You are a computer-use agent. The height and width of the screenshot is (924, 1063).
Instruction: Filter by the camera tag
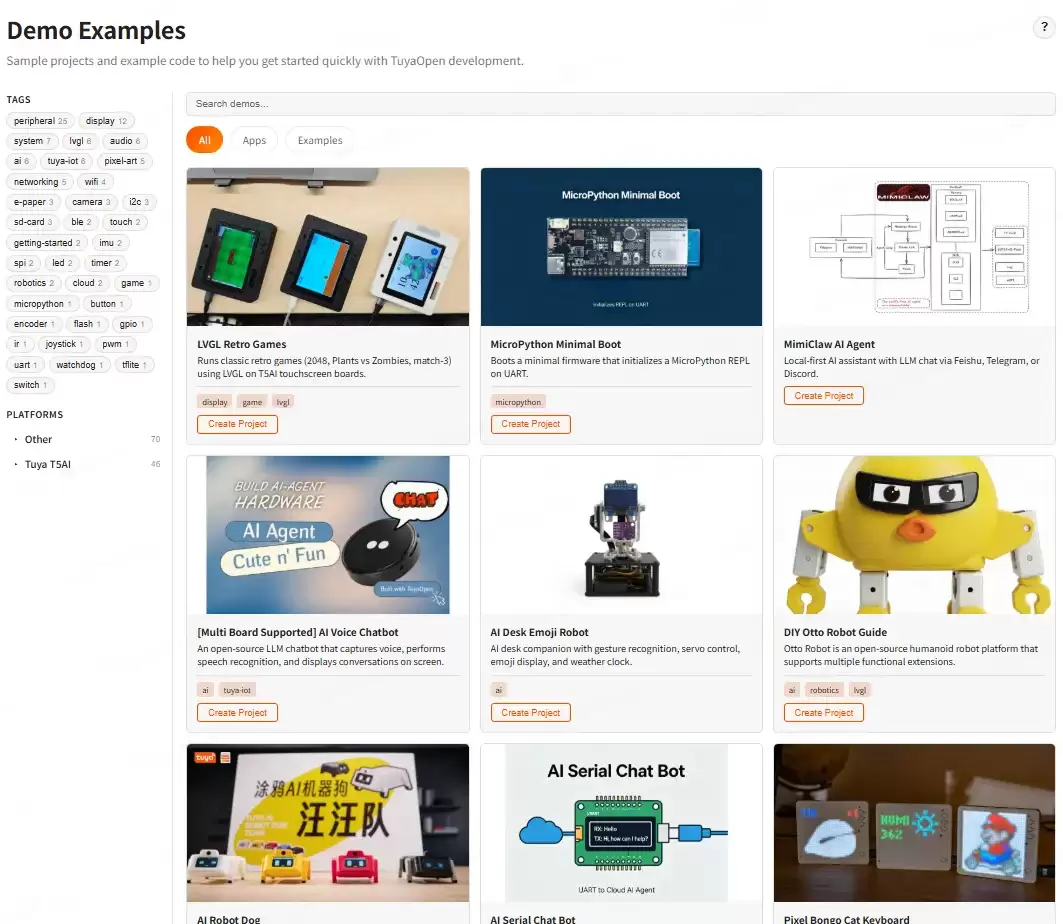pos(91,202)
